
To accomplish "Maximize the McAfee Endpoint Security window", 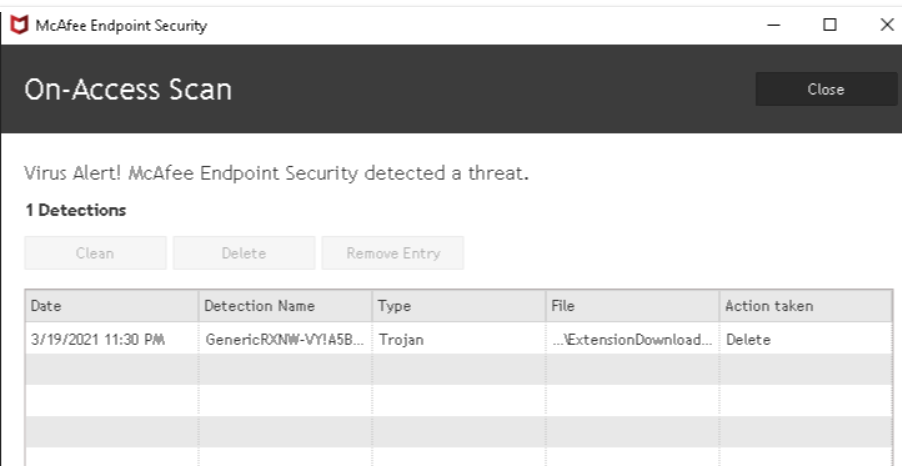I will tap(830, 25).
